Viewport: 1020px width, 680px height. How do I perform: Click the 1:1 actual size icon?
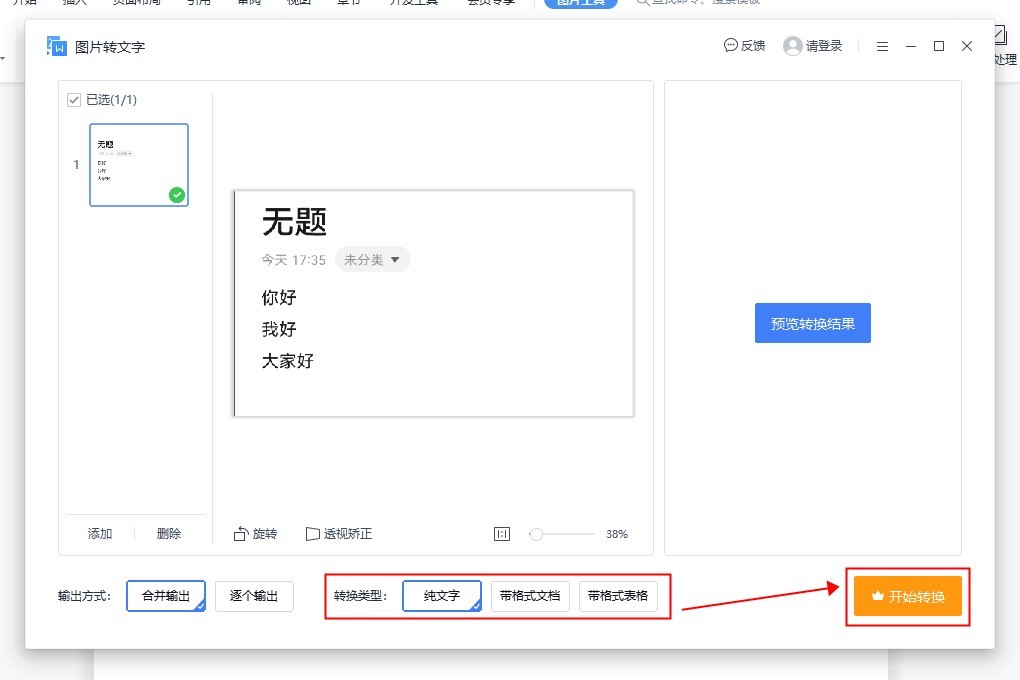(502, 534)
